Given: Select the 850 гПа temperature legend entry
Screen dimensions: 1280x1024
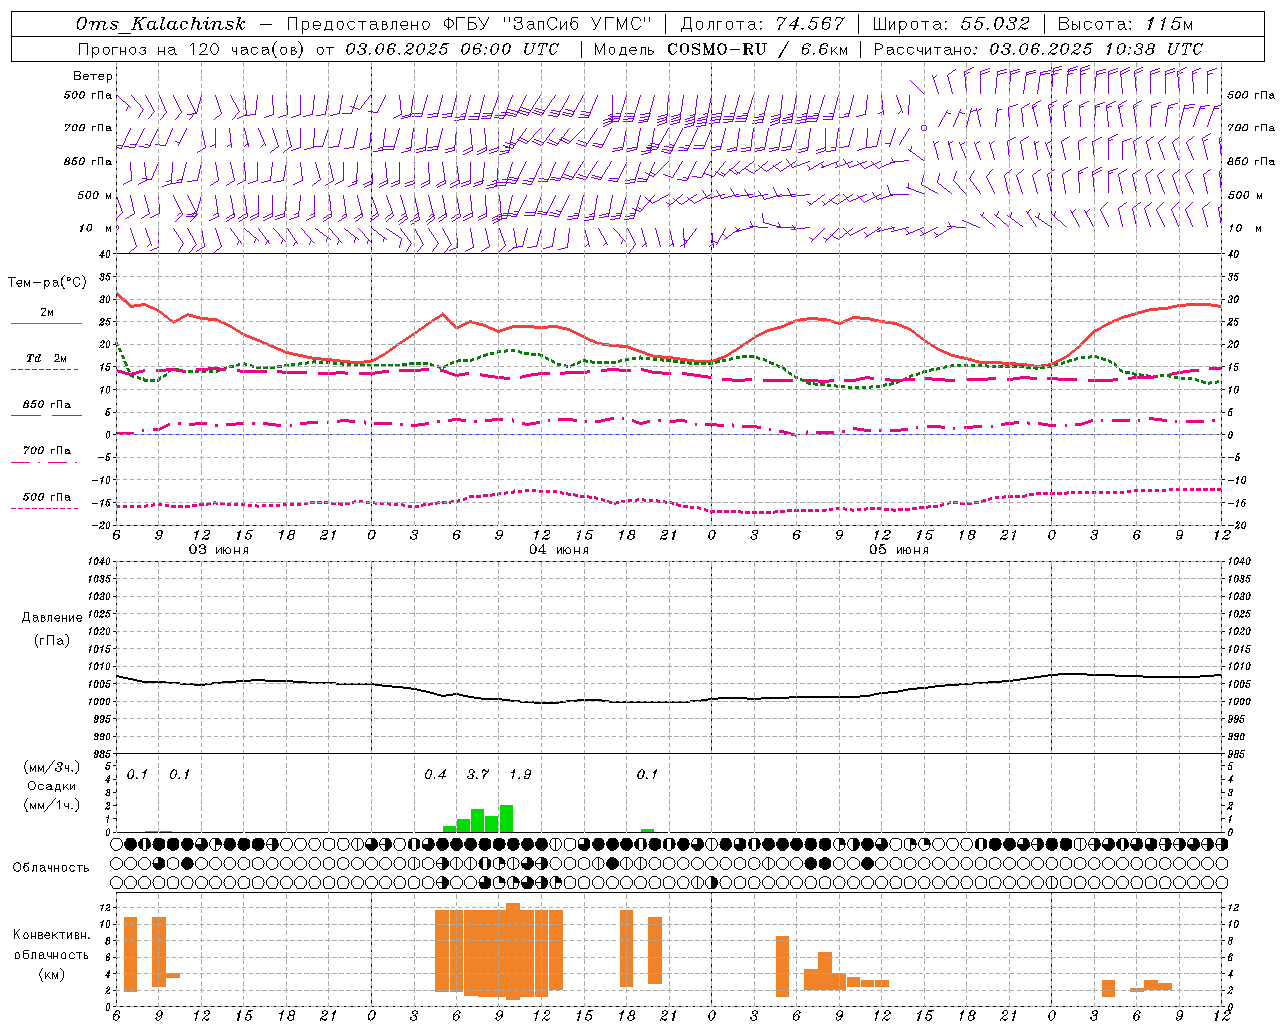Looking at the screenshot, I should pyautogui.click(x=46, y=405).
